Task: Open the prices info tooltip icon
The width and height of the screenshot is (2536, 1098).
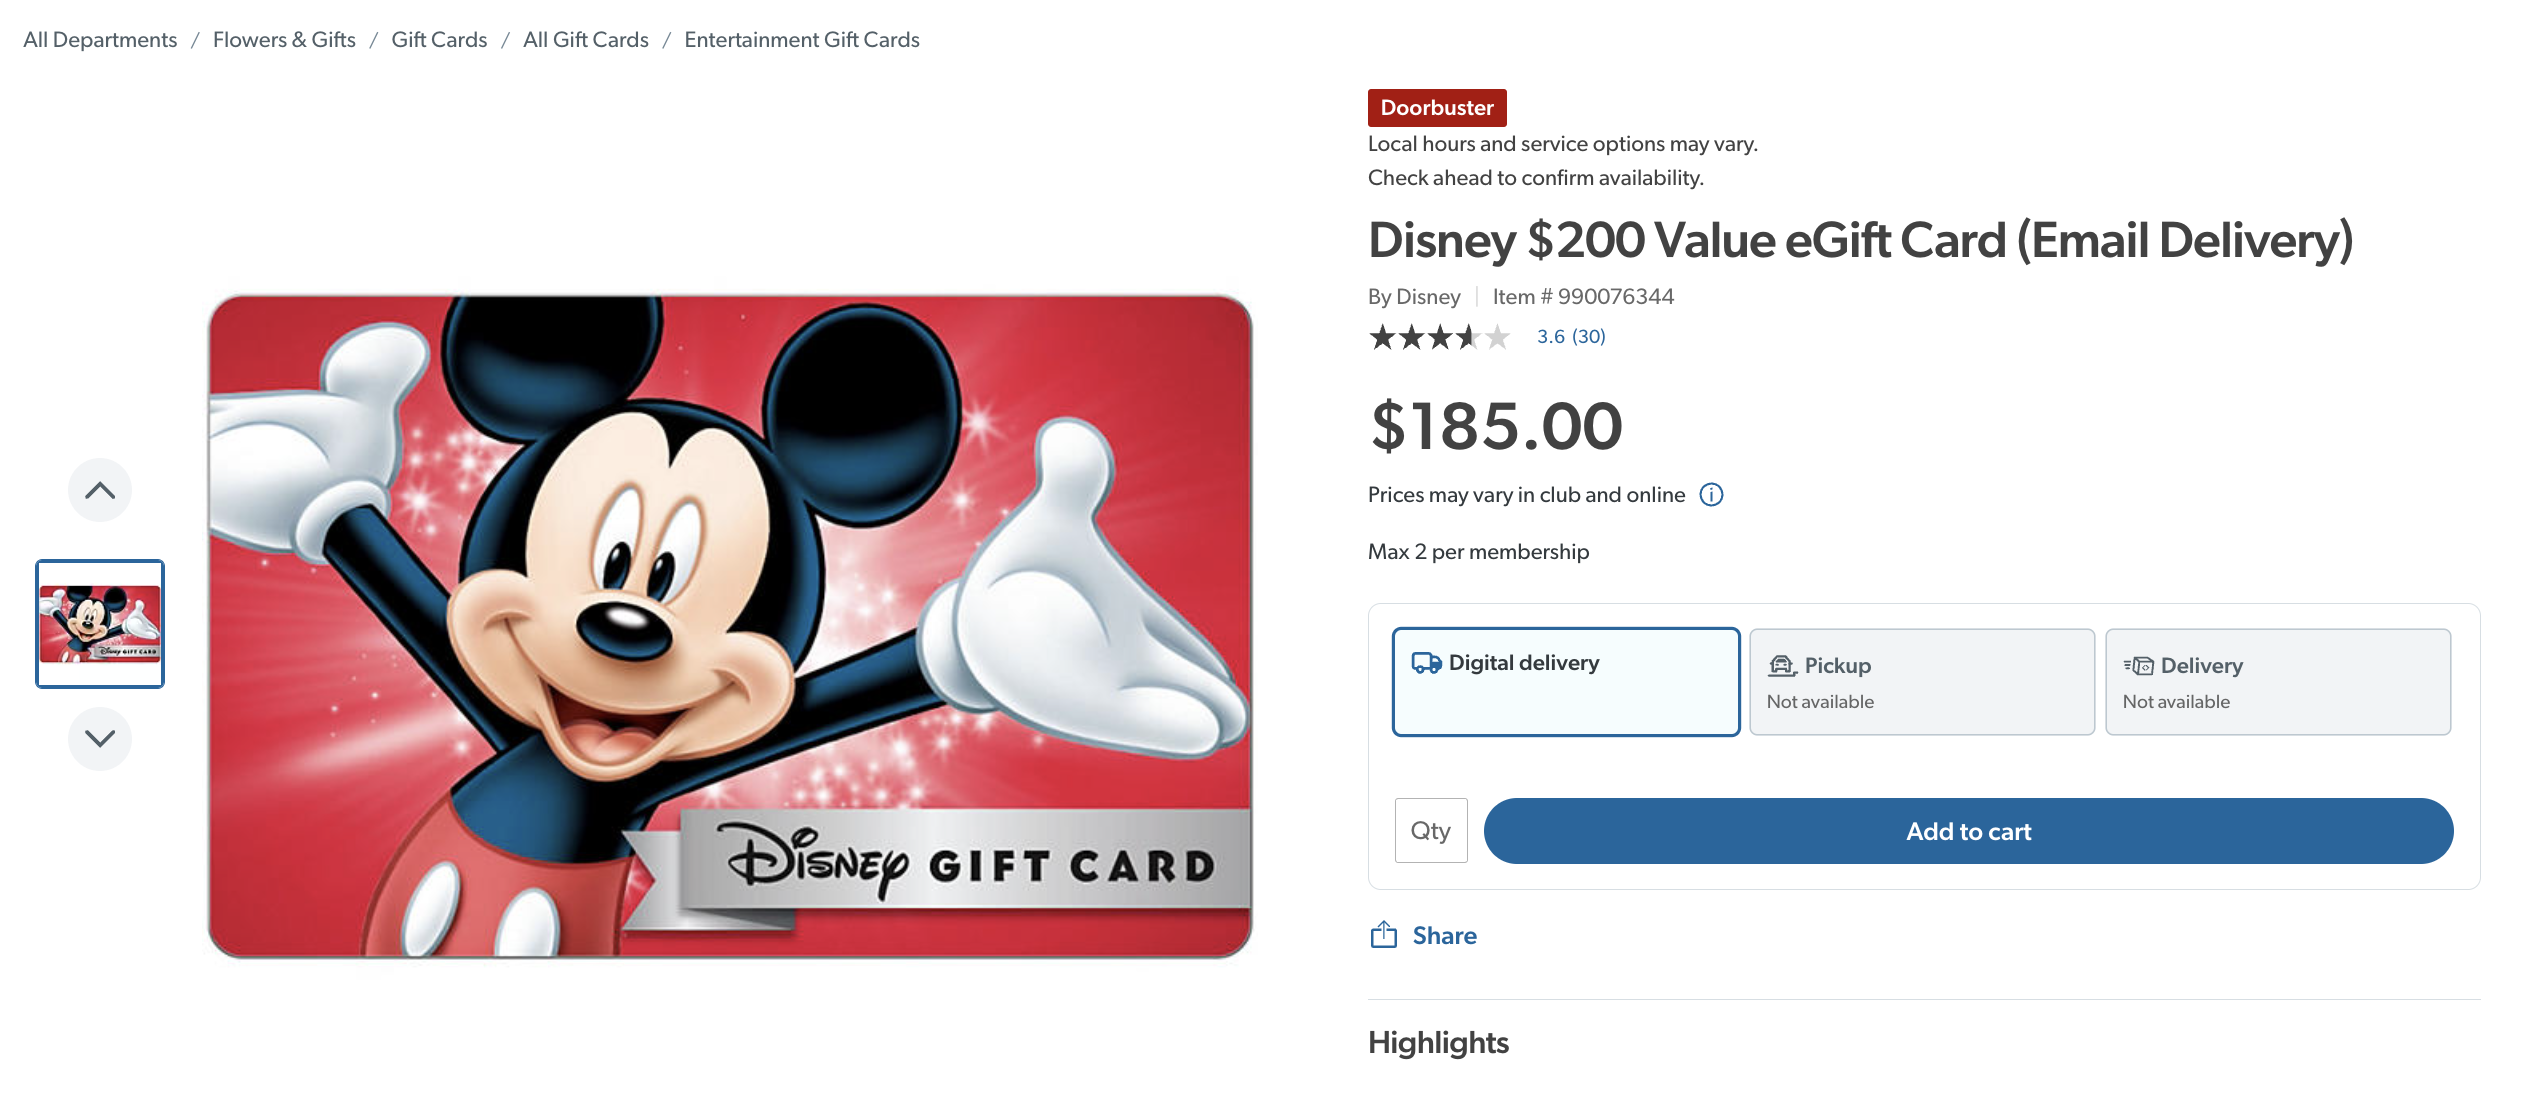Action: click(1711, 494)
